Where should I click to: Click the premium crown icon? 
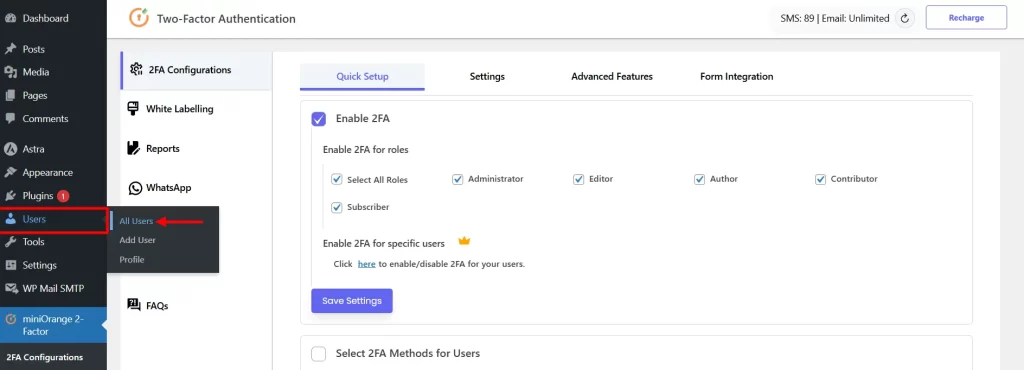click(x=464, y=241)
